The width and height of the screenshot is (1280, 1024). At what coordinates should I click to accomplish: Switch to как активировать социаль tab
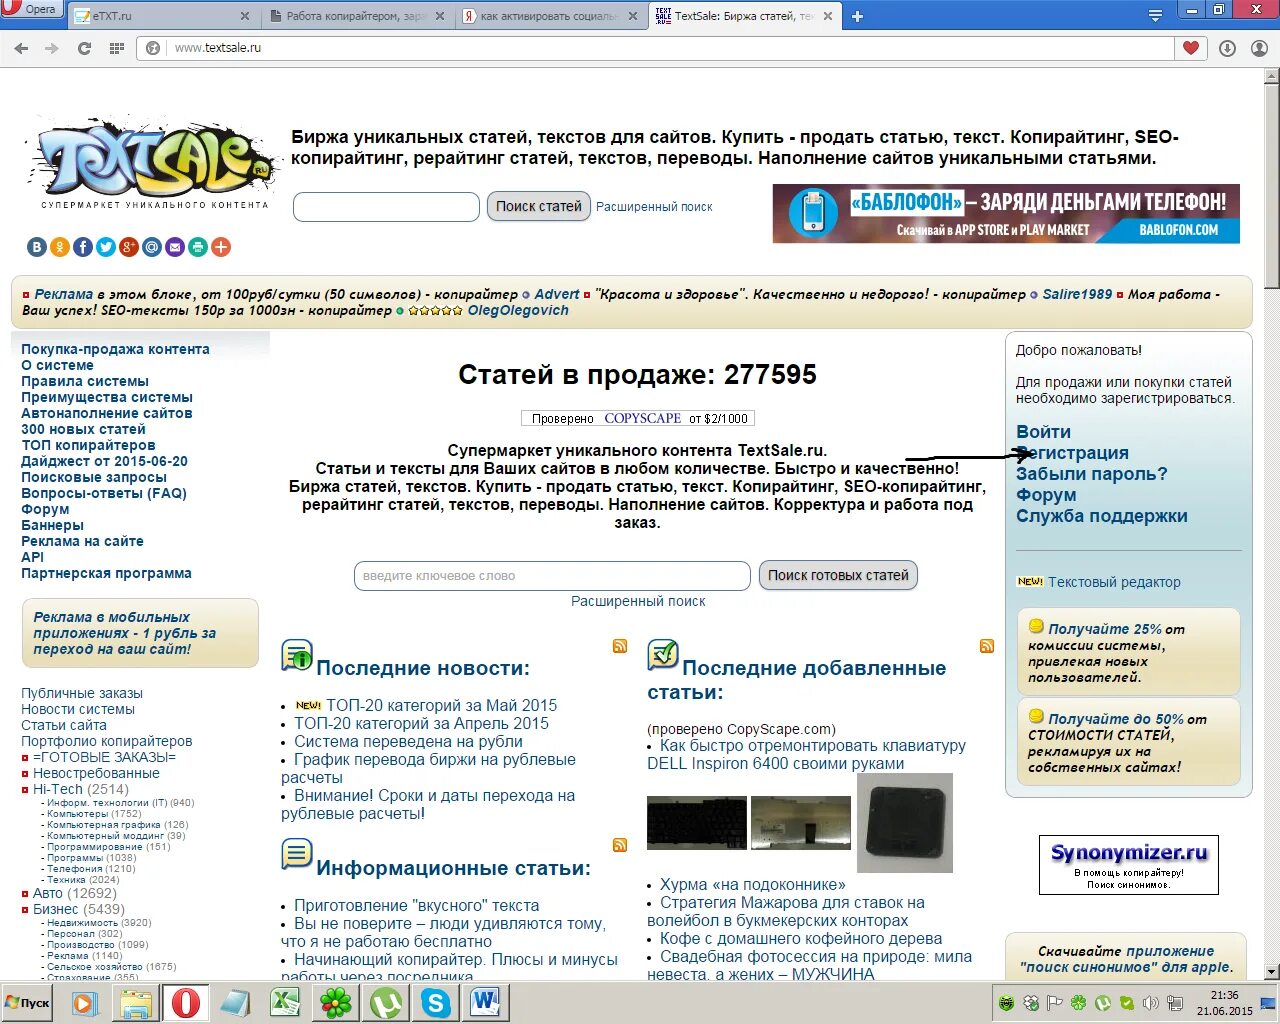[550, 16]
